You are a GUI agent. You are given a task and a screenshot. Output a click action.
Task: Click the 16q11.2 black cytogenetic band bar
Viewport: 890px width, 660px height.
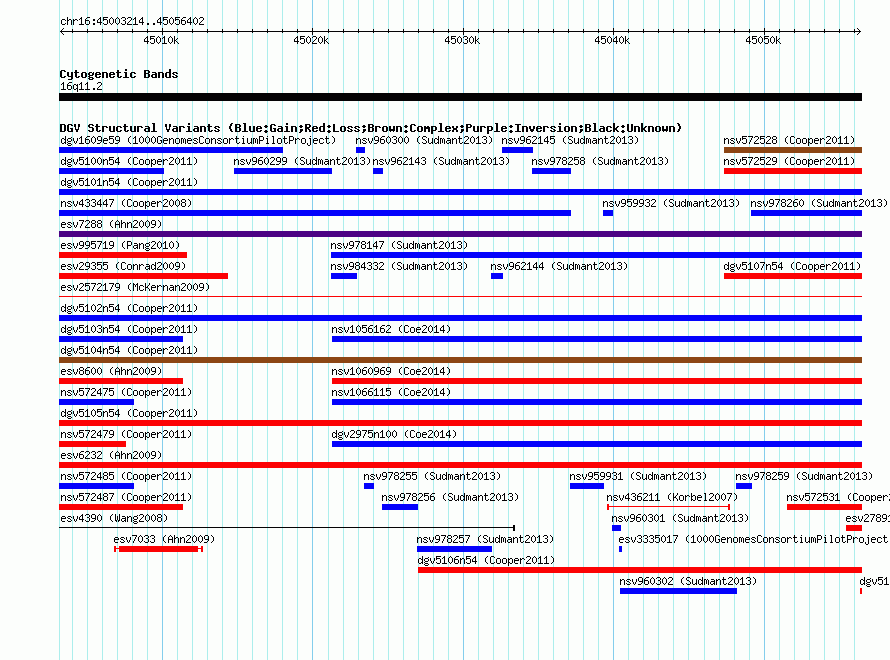pyautogui.click(x=460, y=97)
